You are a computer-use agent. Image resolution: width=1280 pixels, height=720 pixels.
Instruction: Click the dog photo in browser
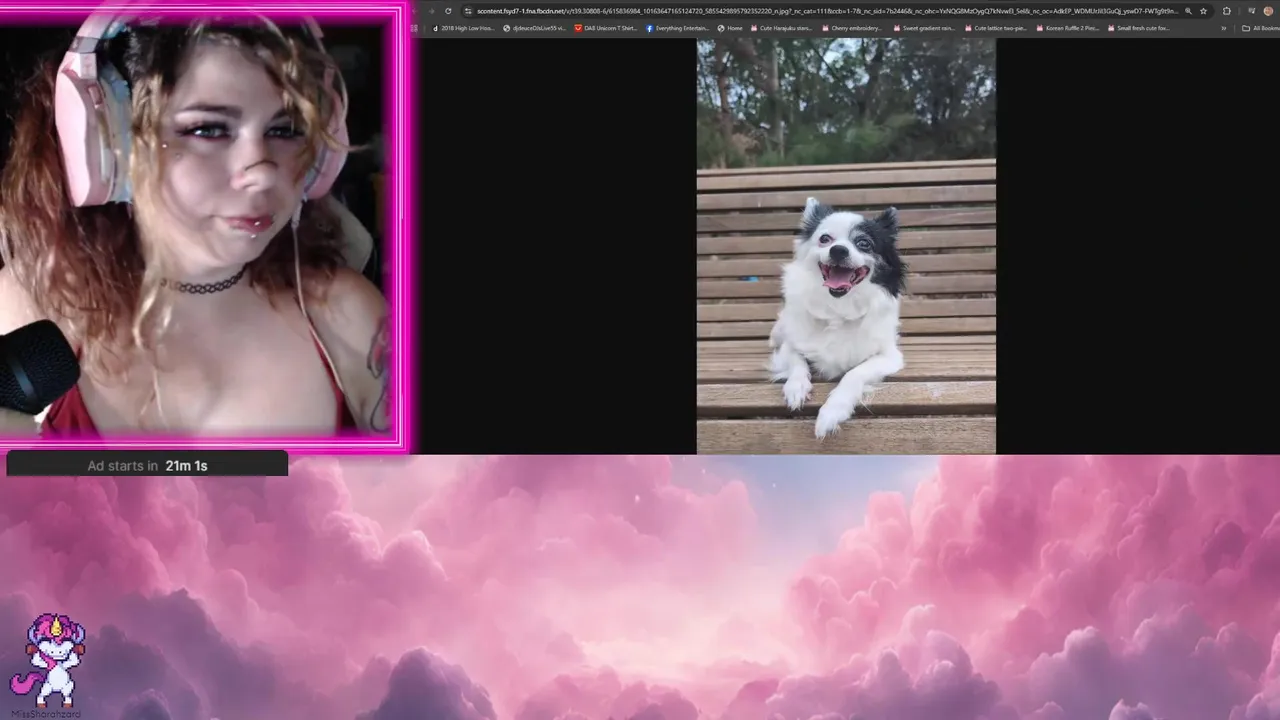tap(846, 246)
